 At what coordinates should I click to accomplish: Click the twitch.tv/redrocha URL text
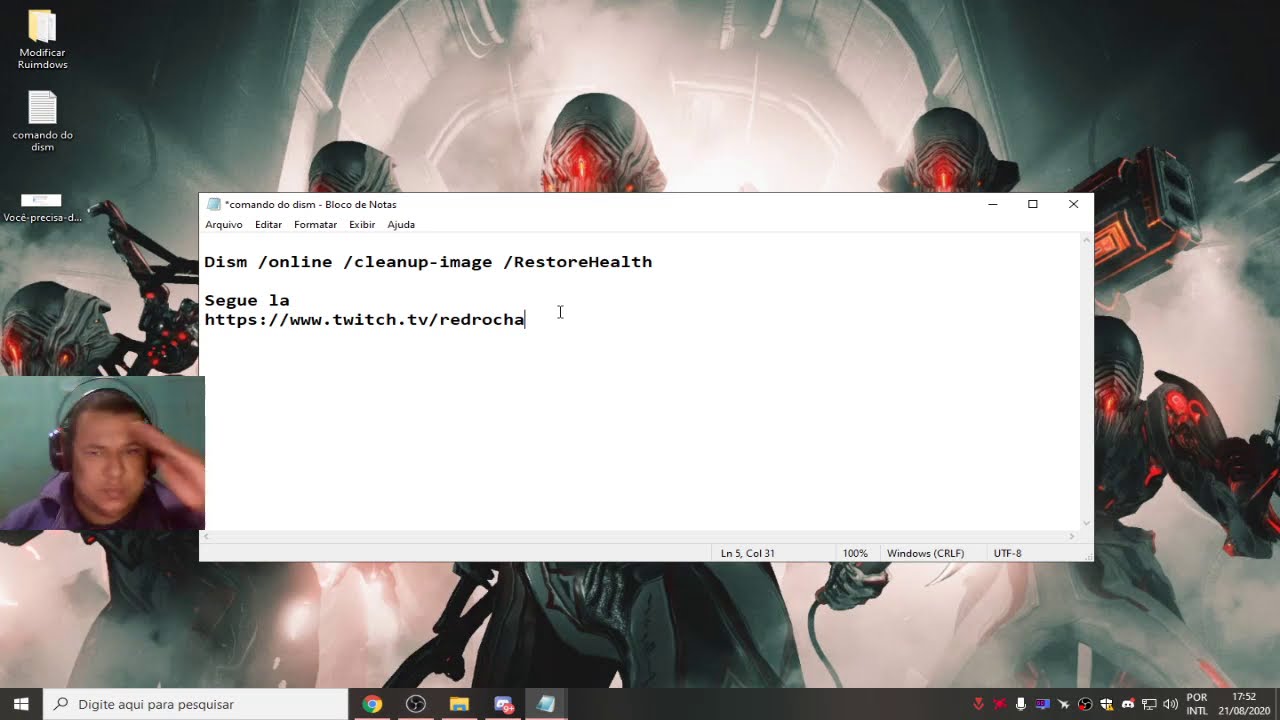(364, 319)
